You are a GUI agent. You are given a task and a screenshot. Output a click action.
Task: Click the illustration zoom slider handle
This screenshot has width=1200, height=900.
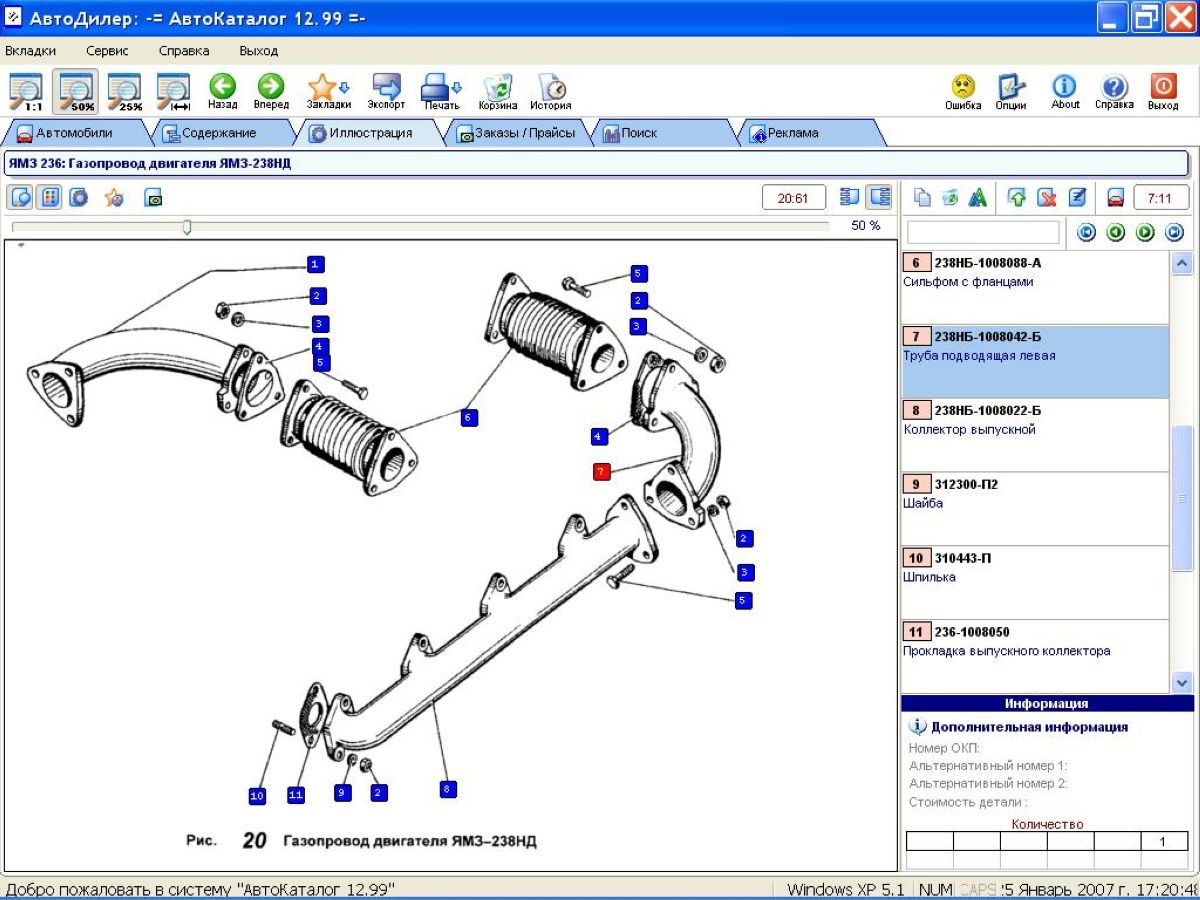pyautogui.click(x=187, y=227)
